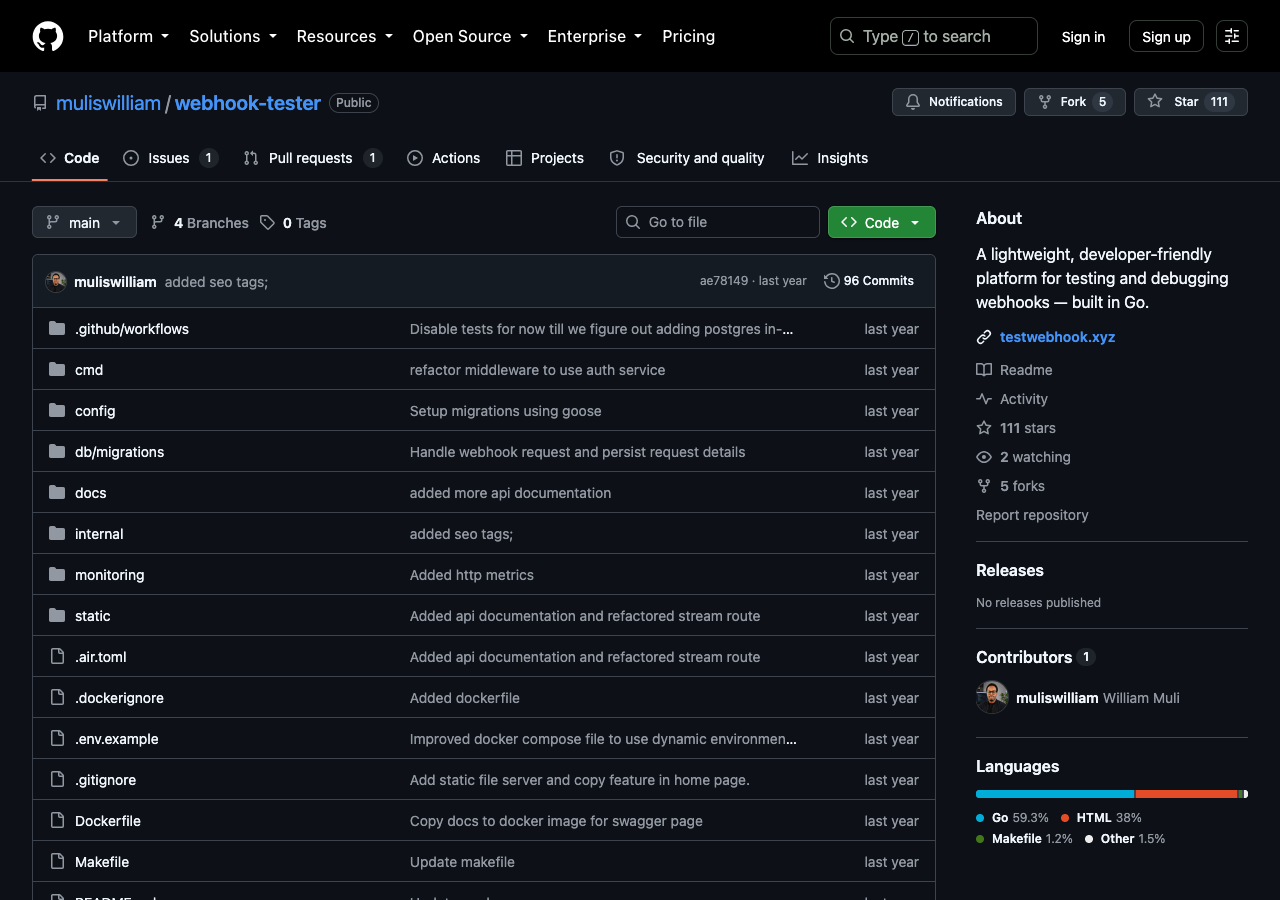Open the .dockerignore file
1280x900 pixels.
pos(119,698)
